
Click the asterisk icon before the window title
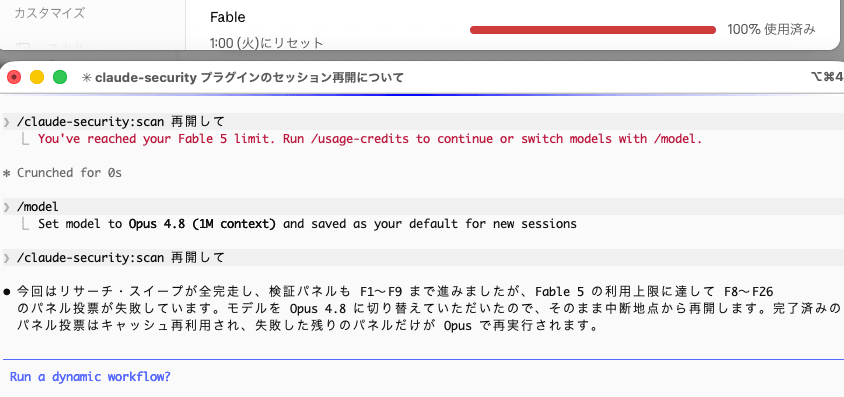[86, 78]
